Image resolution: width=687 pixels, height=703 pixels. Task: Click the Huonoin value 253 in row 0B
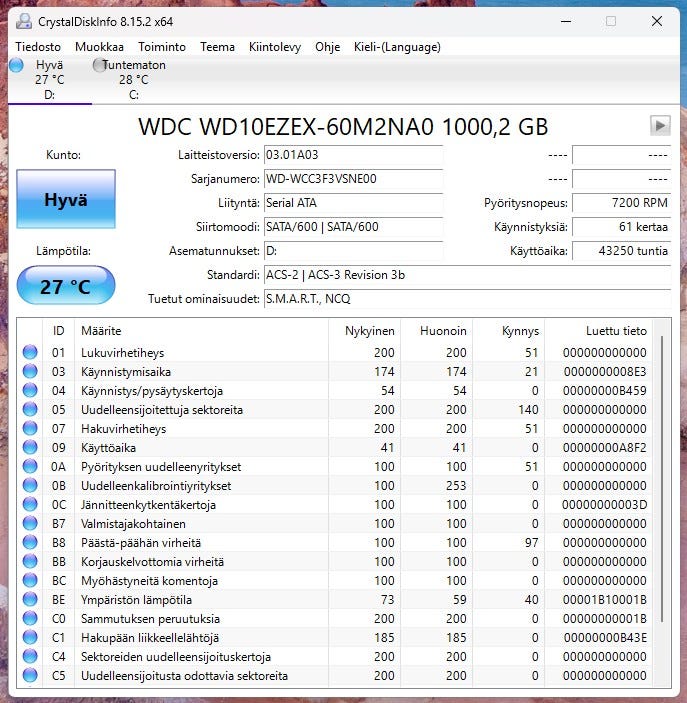point(456,486)
